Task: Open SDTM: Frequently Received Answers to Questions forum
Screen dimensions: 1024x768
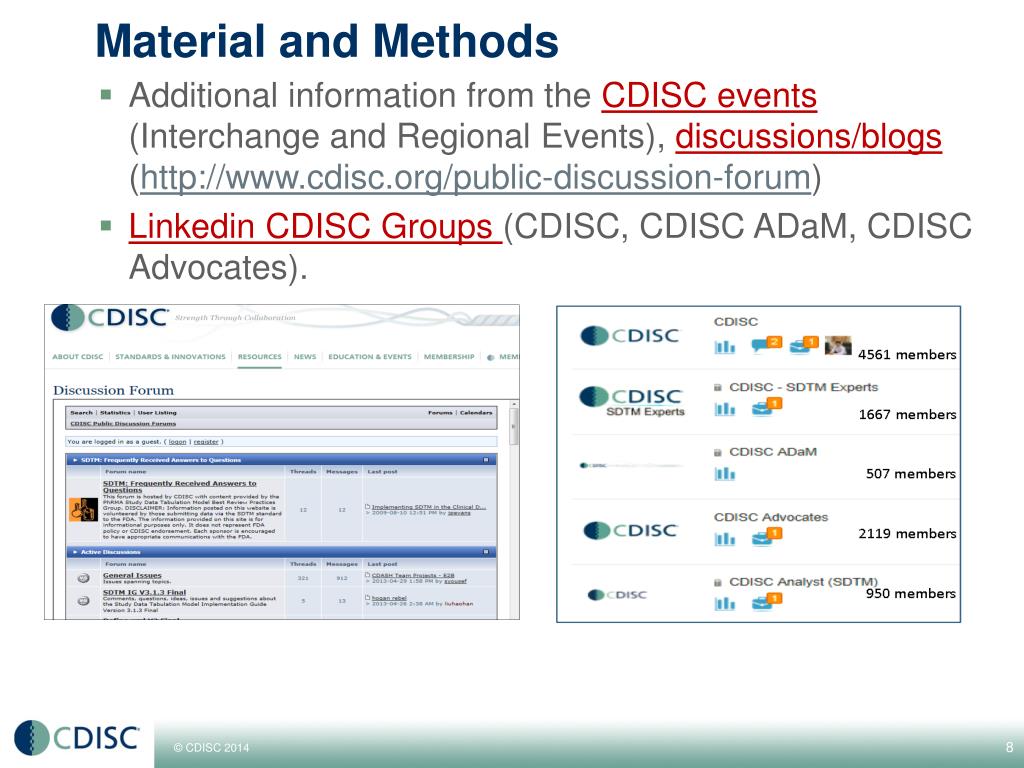Action: (180, 487)
